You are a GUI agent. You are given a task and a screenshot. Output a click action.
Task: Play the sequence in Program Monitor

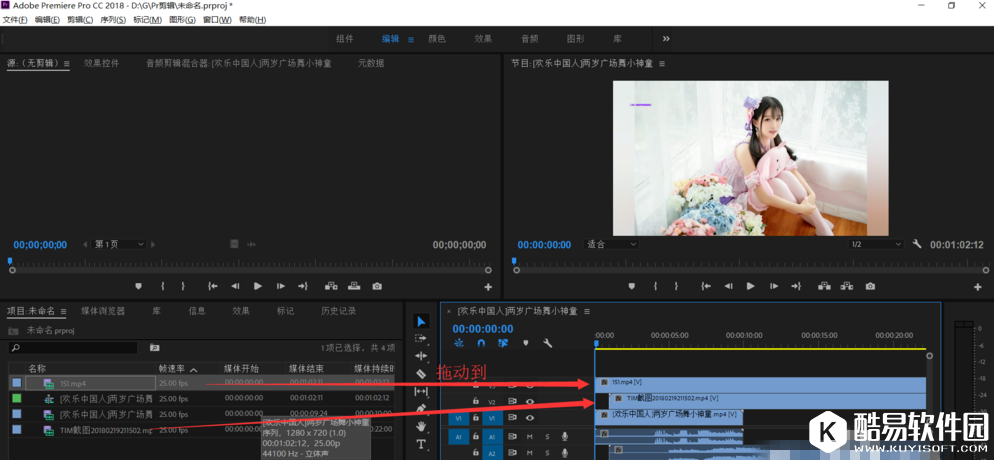[750, 286]
